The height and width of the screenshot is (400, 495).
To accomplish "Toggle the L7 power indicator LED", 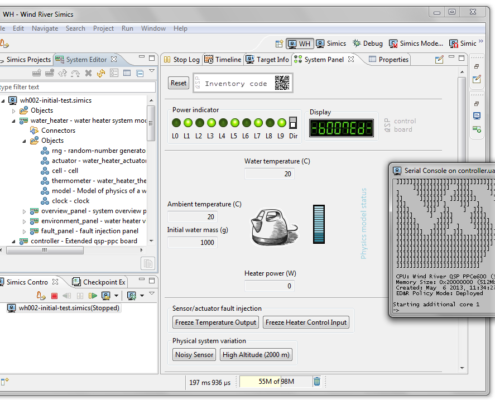I will point(258,123).
